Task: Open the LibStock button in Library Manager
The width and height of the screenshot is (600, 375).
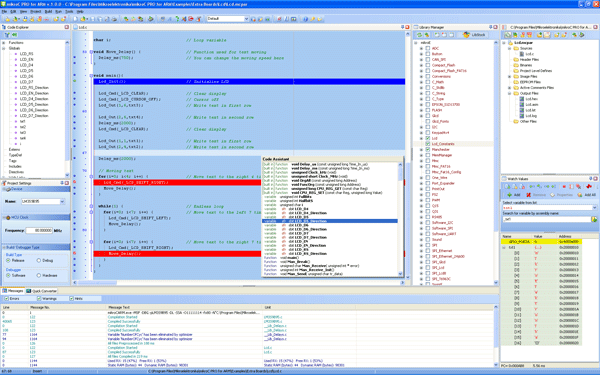Action: 474,35
